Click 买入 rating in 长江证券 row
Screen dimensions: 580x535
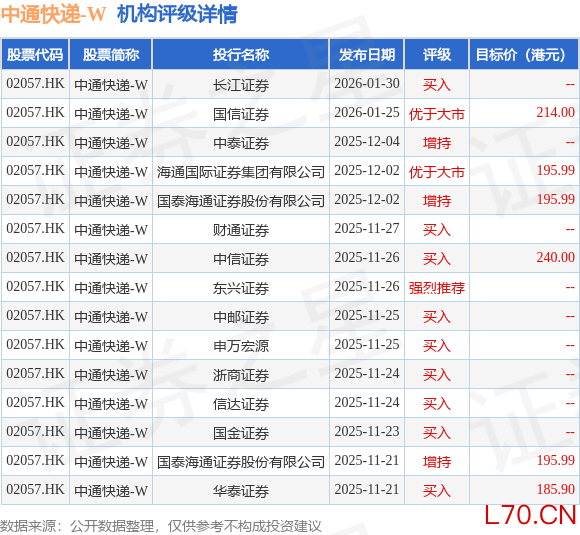[437, 85]
